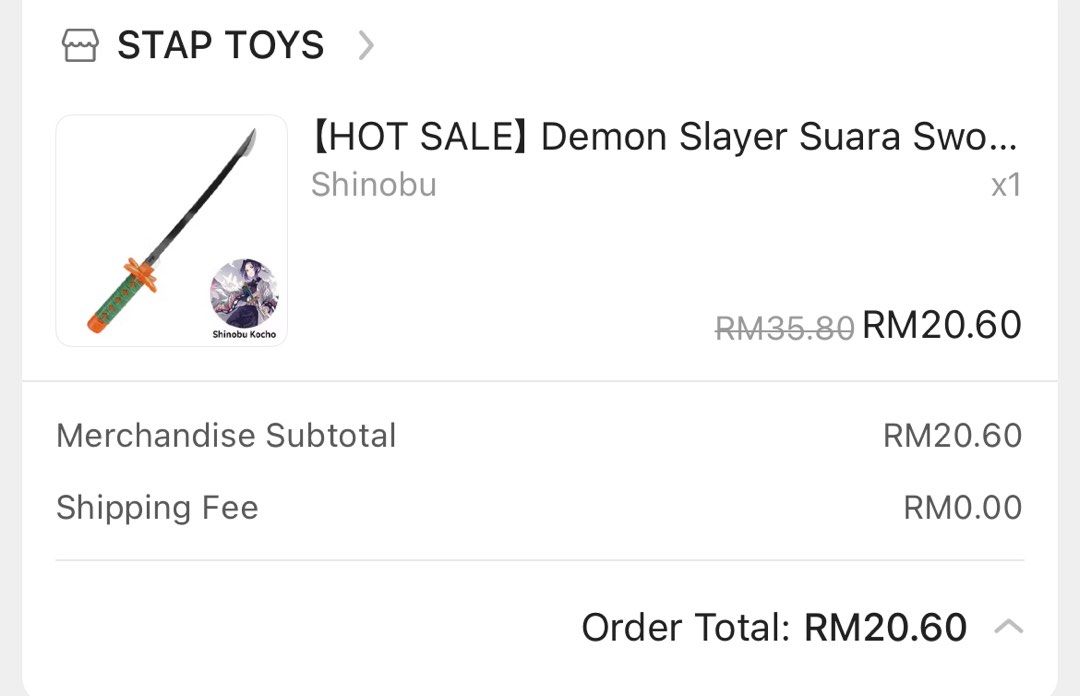Expand the STAP TOYS shop chevron
The width and height of the screenshot is (1080, 696).
pyautogui.click(x=366, y=45)
